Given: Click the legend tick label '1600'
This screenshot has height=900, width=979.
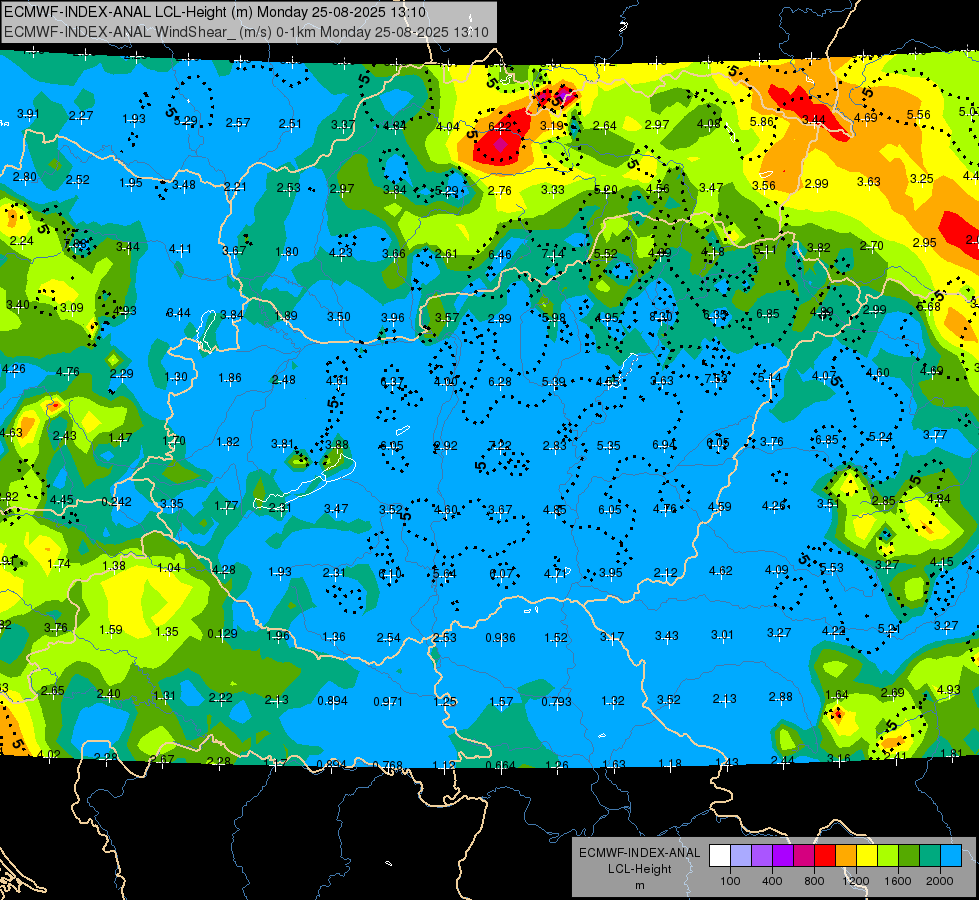Looking at the screenshot, I should coord(897,881).
